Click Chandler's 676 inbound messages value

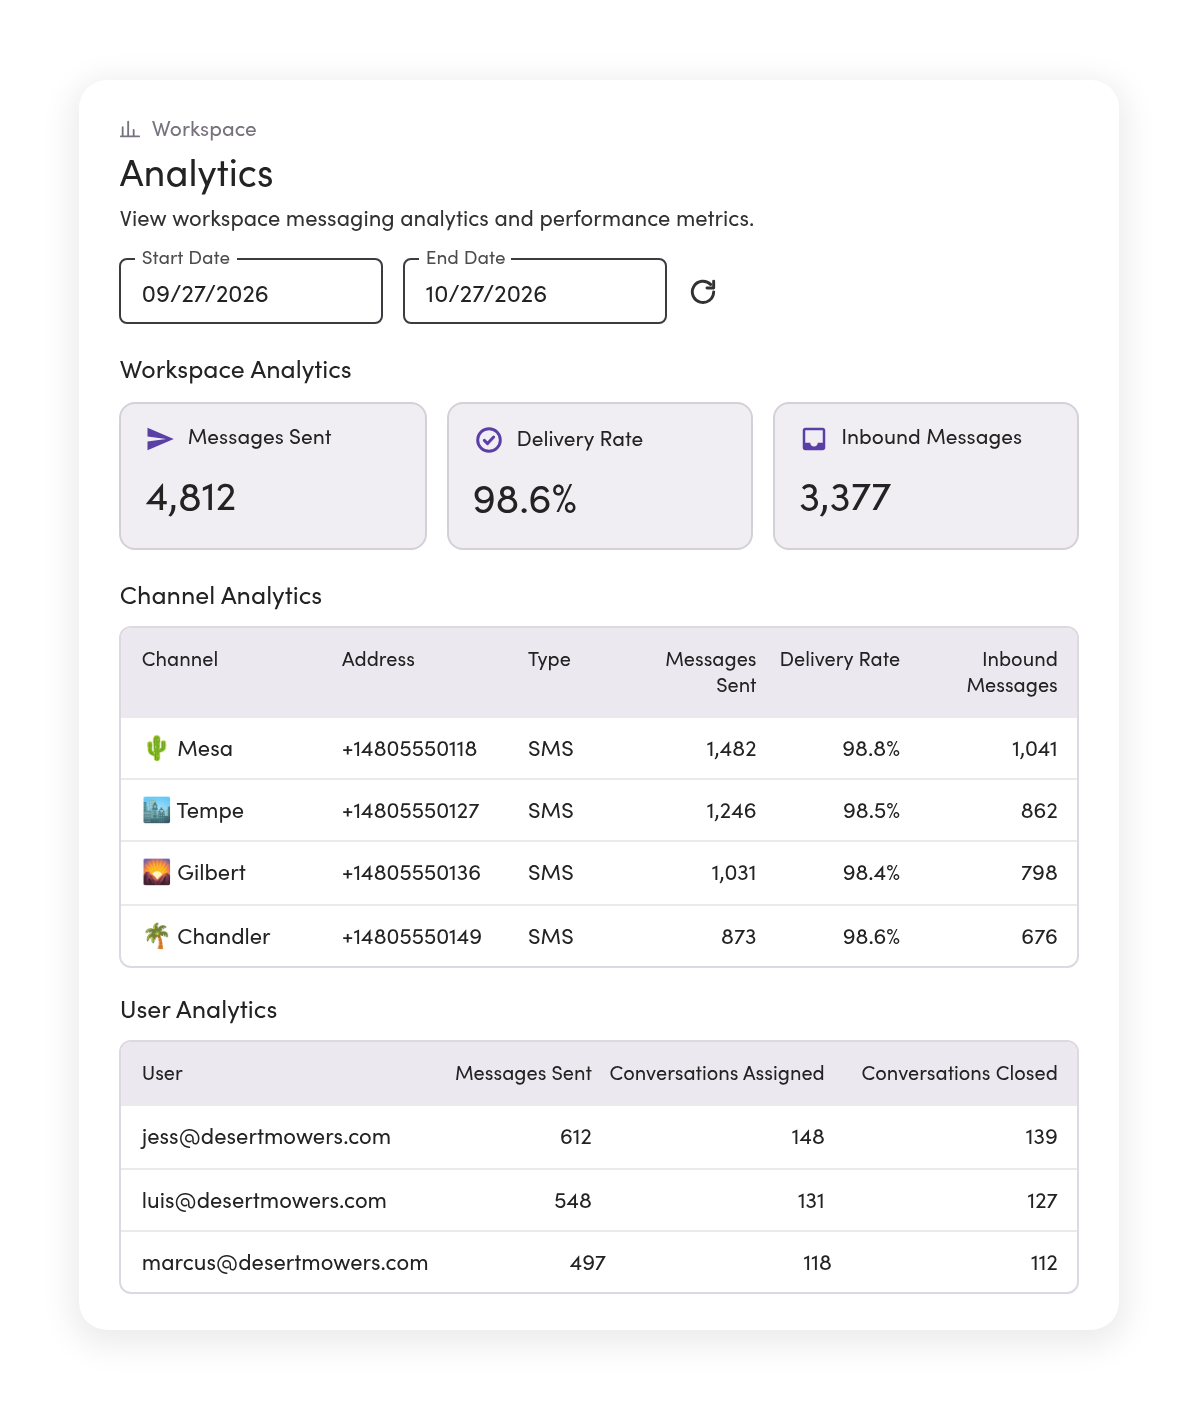(1039, 936)
